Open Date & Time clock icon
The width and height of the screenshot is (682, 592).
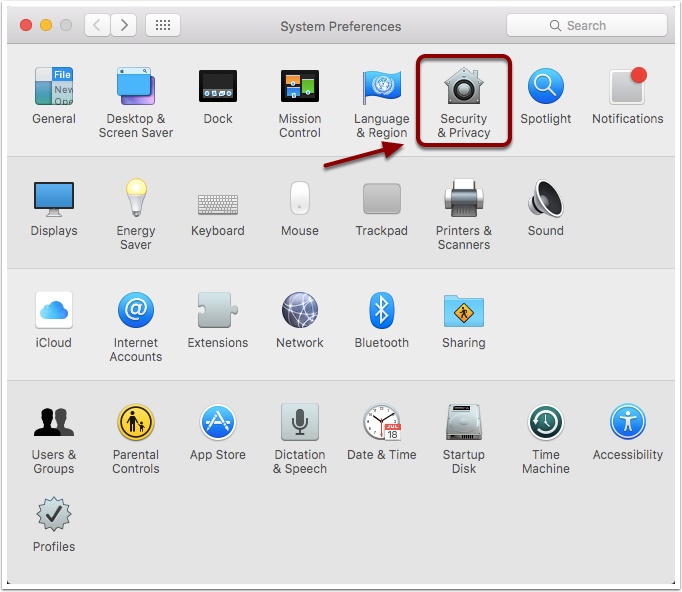pos(381,421)
